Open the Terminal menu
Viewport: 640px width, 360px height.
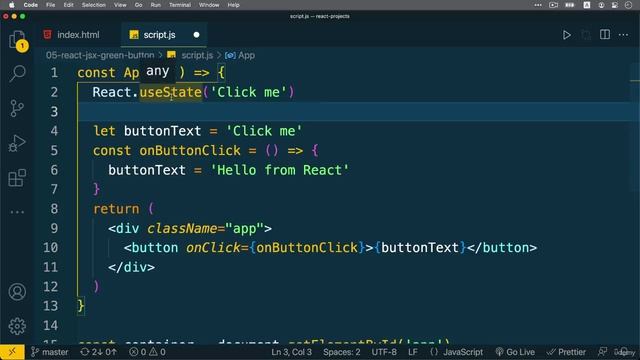[x=180, y=5]
